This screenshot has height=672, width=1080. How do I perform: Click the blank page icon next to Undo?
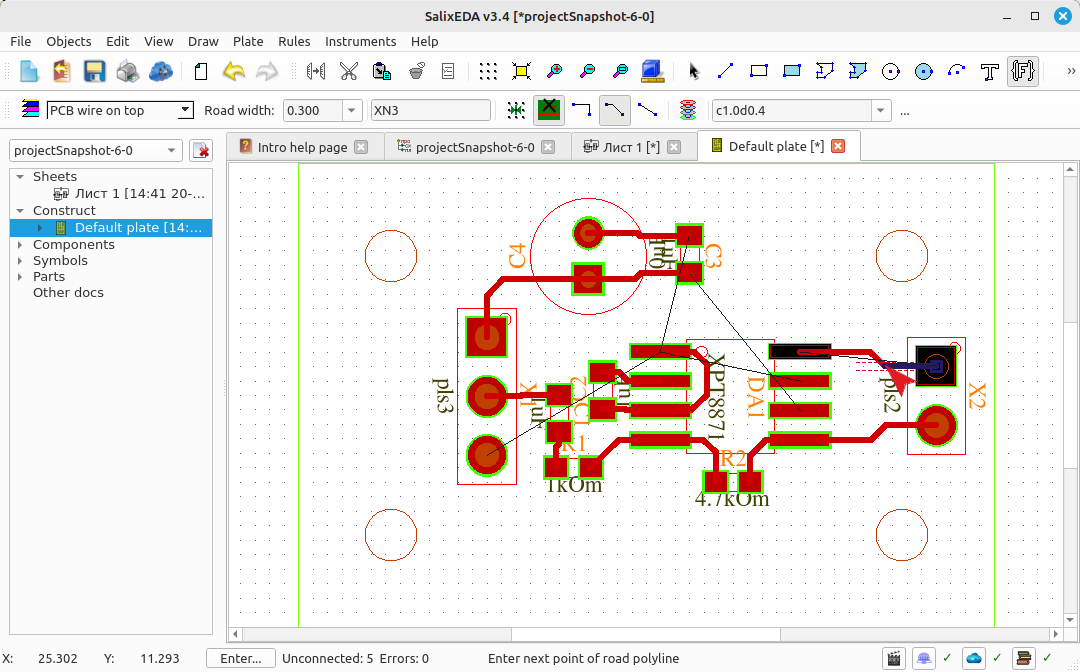tap(200, 71)
